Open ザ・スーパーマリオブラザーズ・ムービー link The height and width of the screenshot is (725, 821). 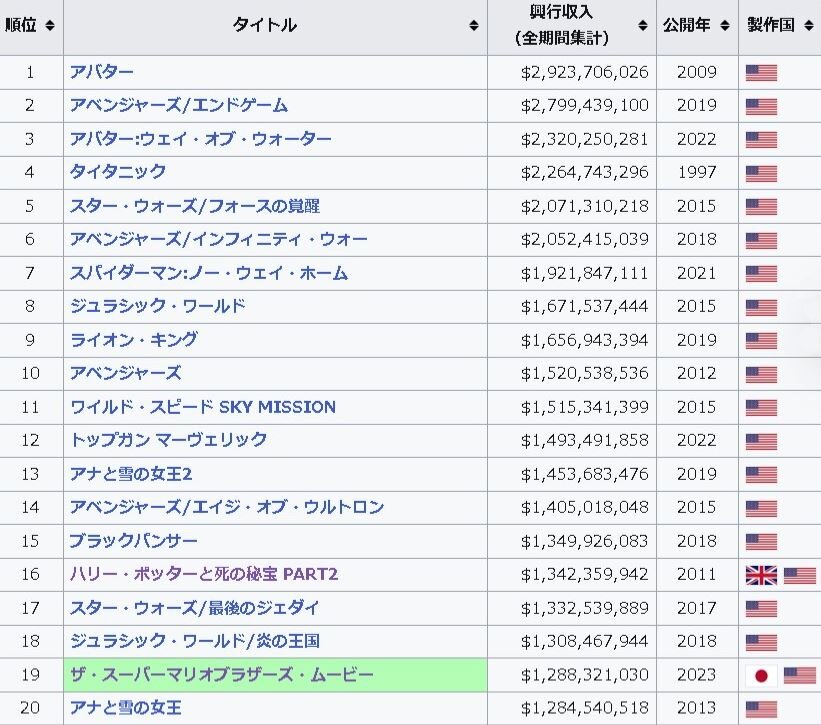(221, 675)
